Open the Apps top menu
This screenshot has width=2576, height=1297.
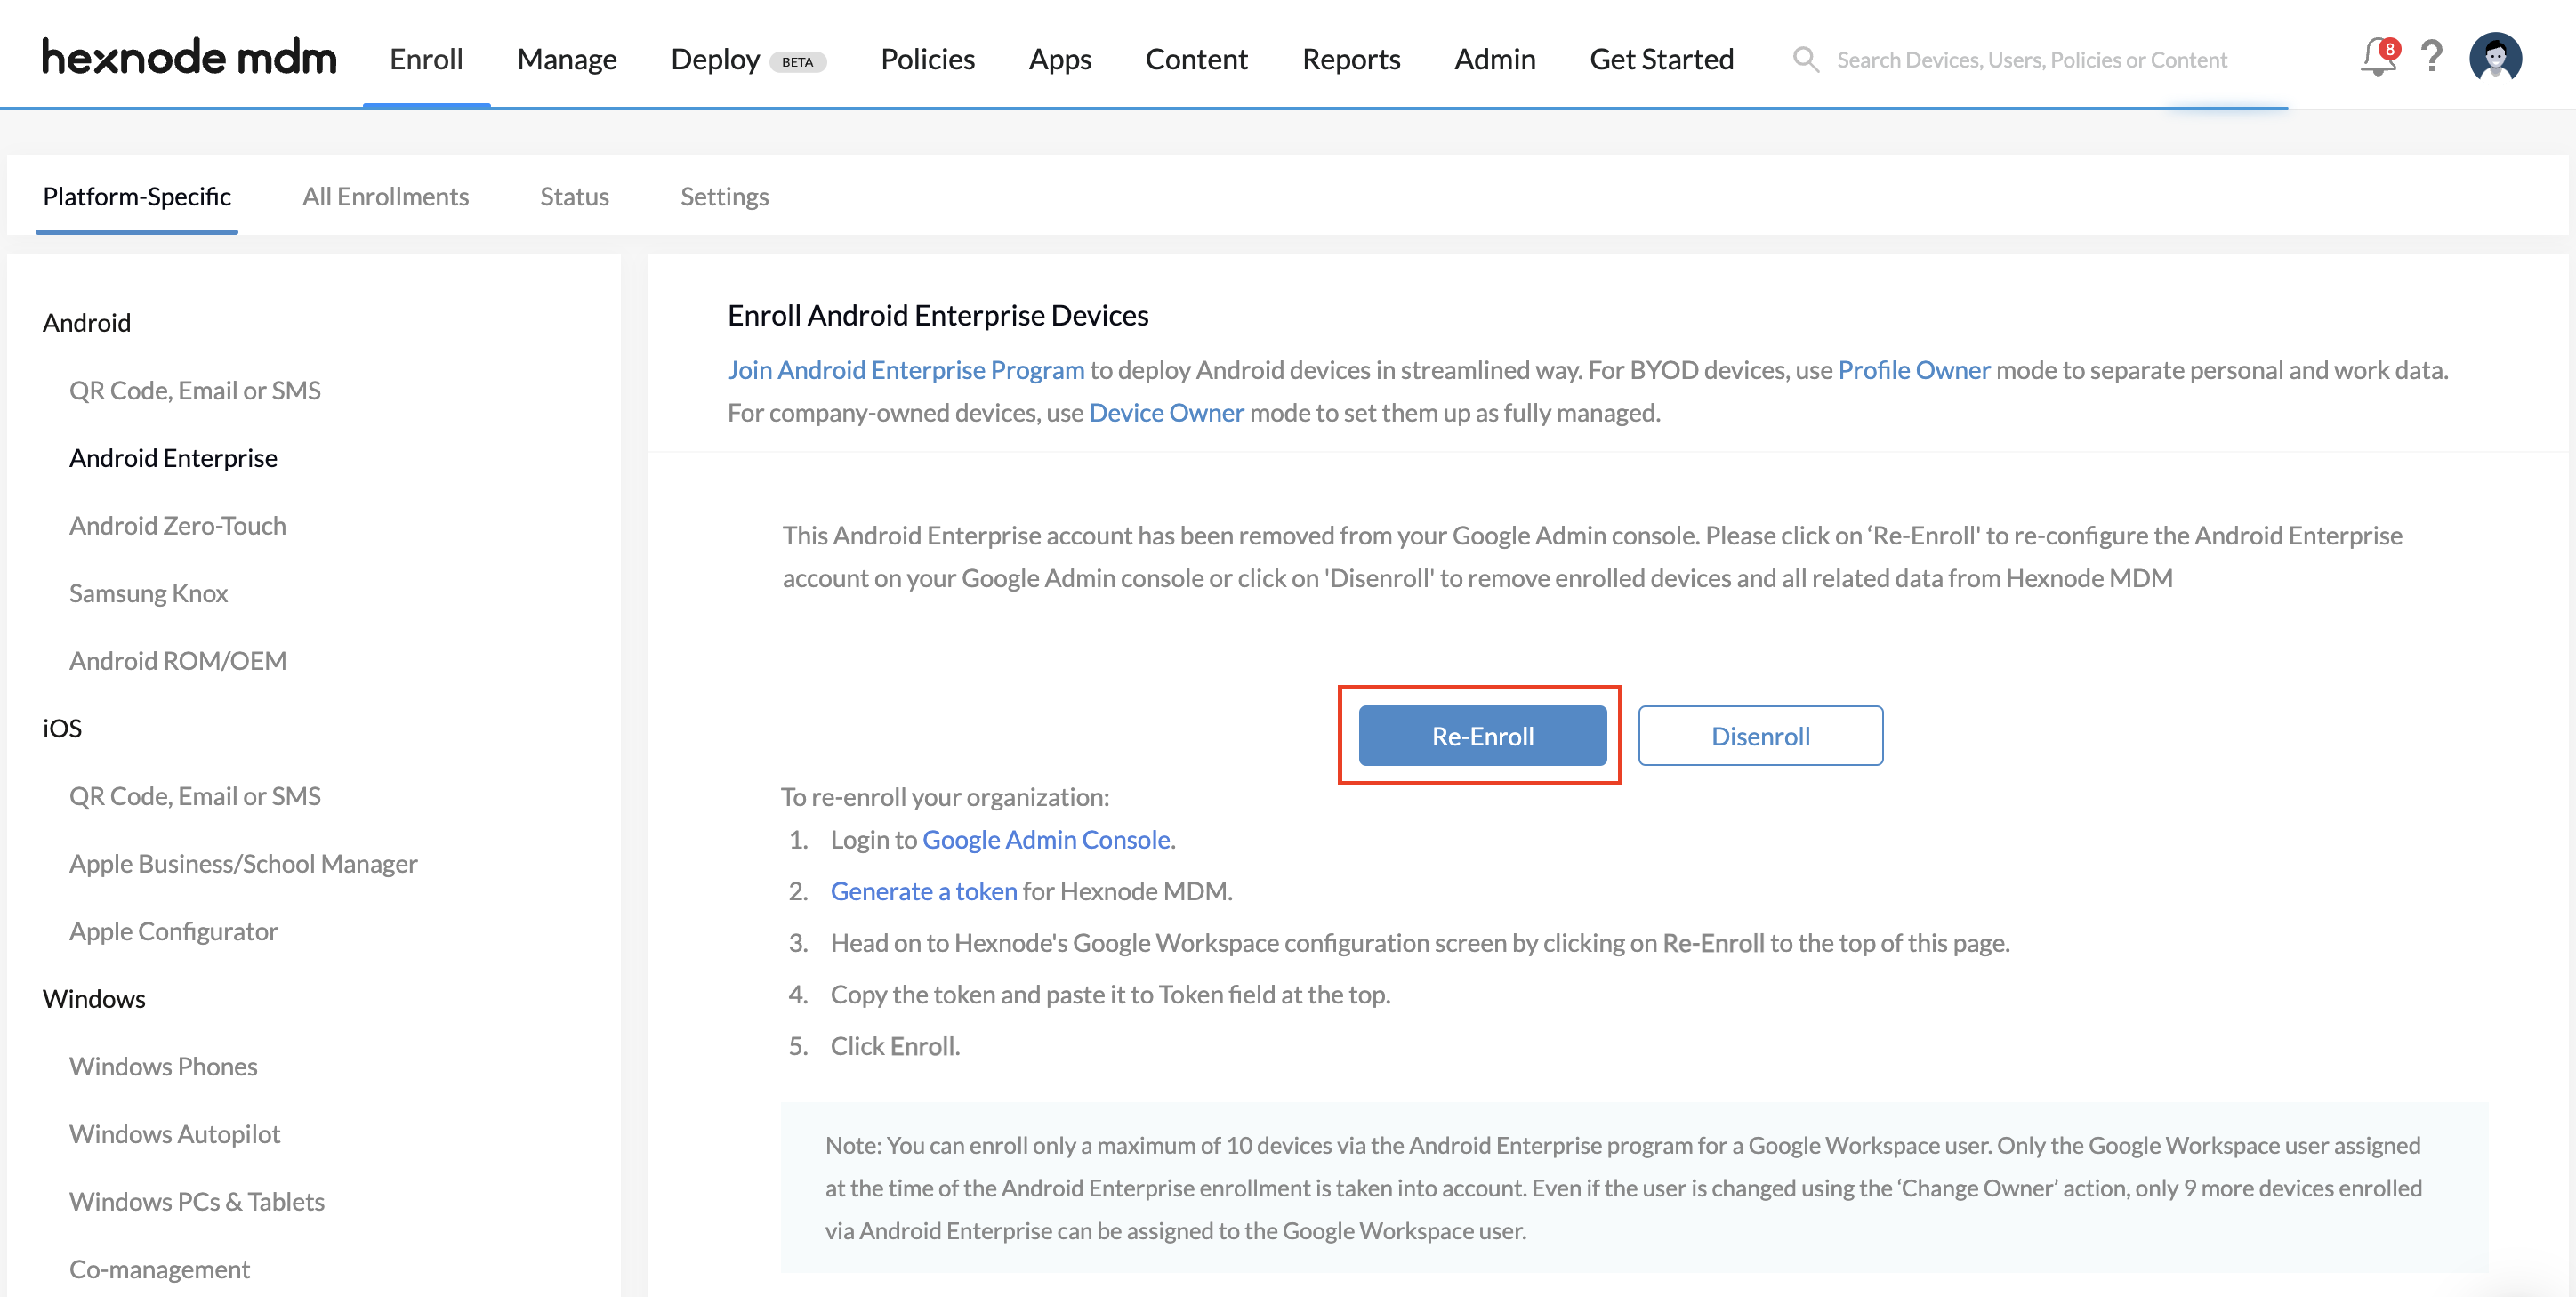1060,59
